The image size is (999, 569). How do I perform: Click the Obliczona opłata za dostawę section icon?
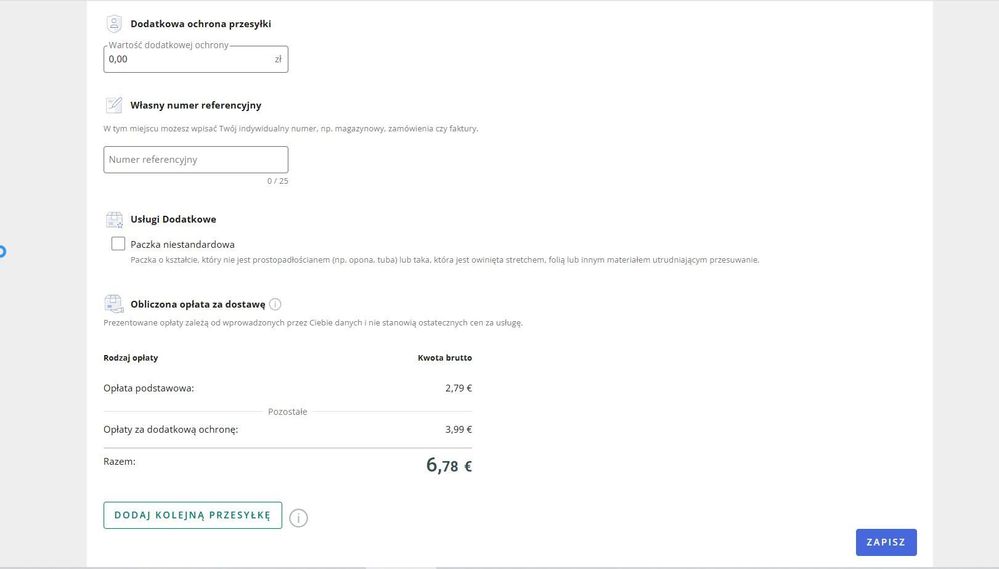click(x=114, y=304)
